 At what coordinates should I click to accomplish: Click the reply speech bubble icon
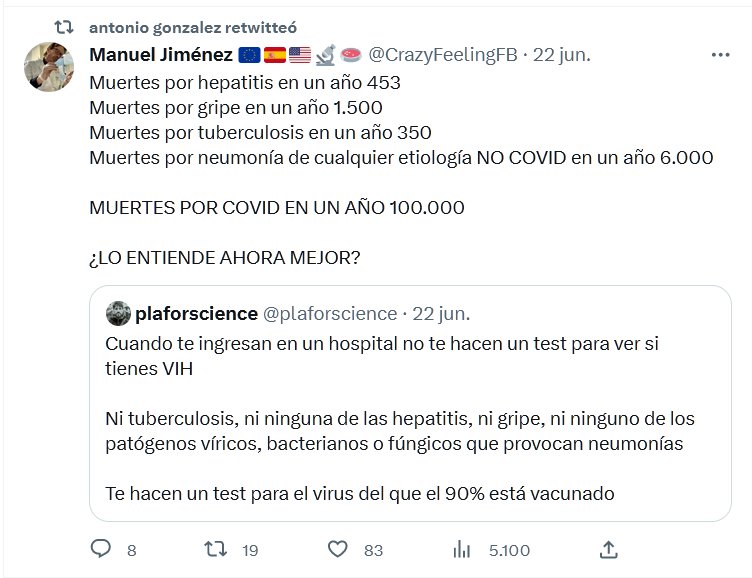(x=101, y=549)
